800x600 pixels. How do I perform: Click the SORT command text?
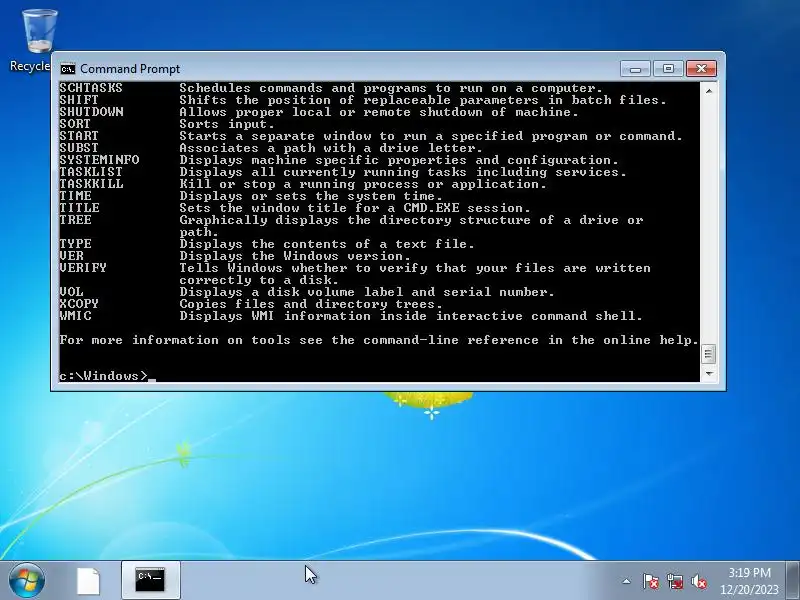click(74, 124)
